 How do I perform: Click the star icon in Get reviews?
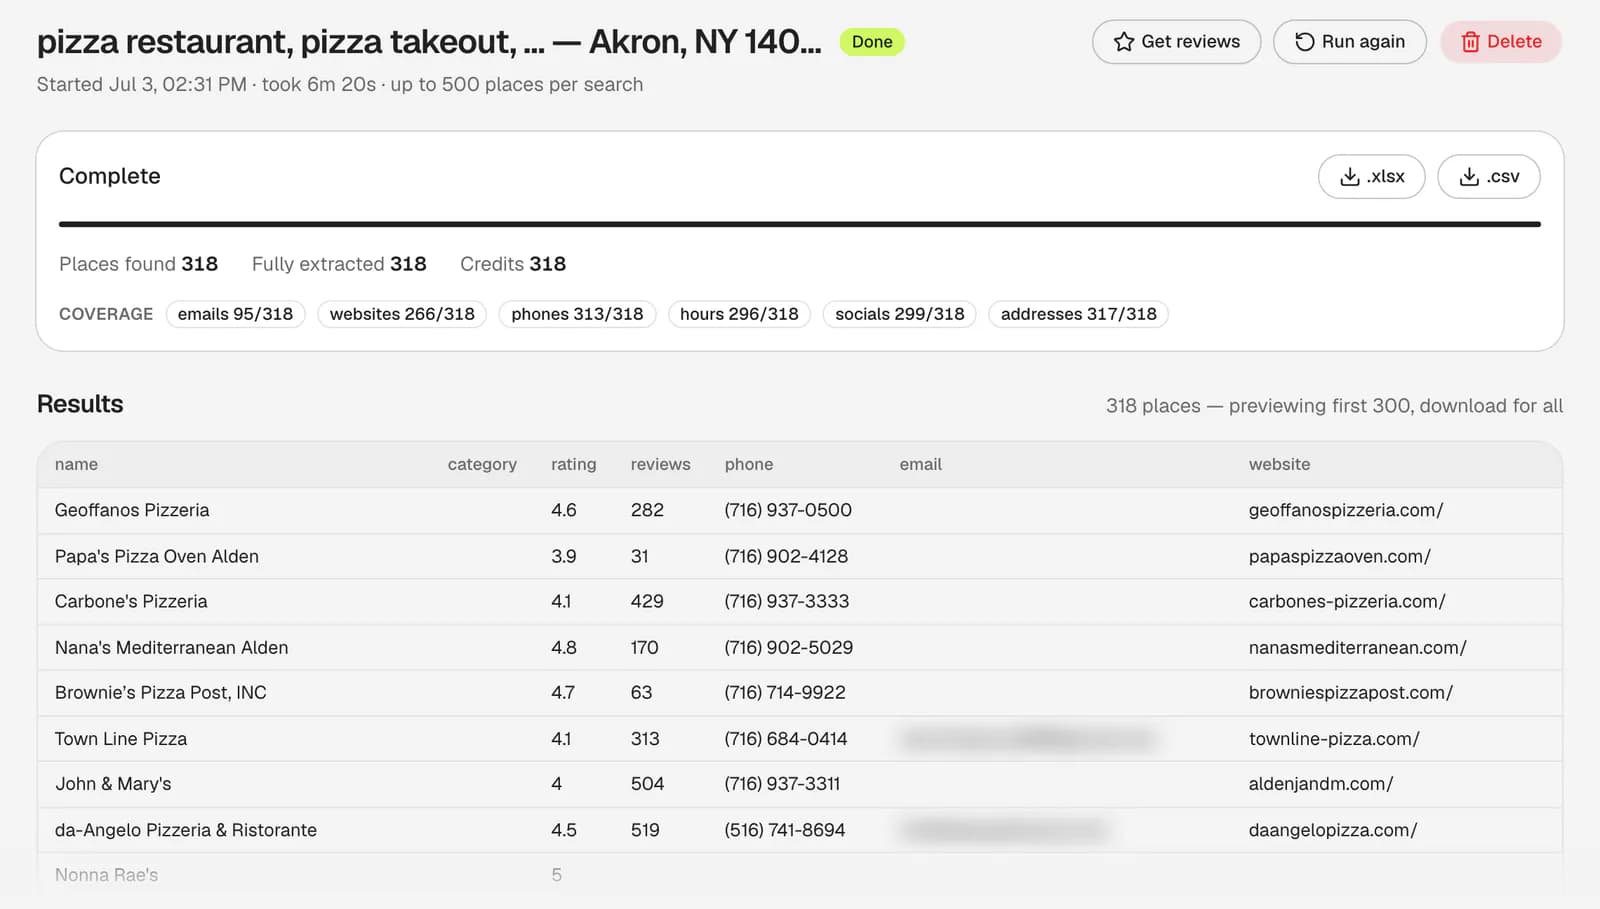point(1124,42)
